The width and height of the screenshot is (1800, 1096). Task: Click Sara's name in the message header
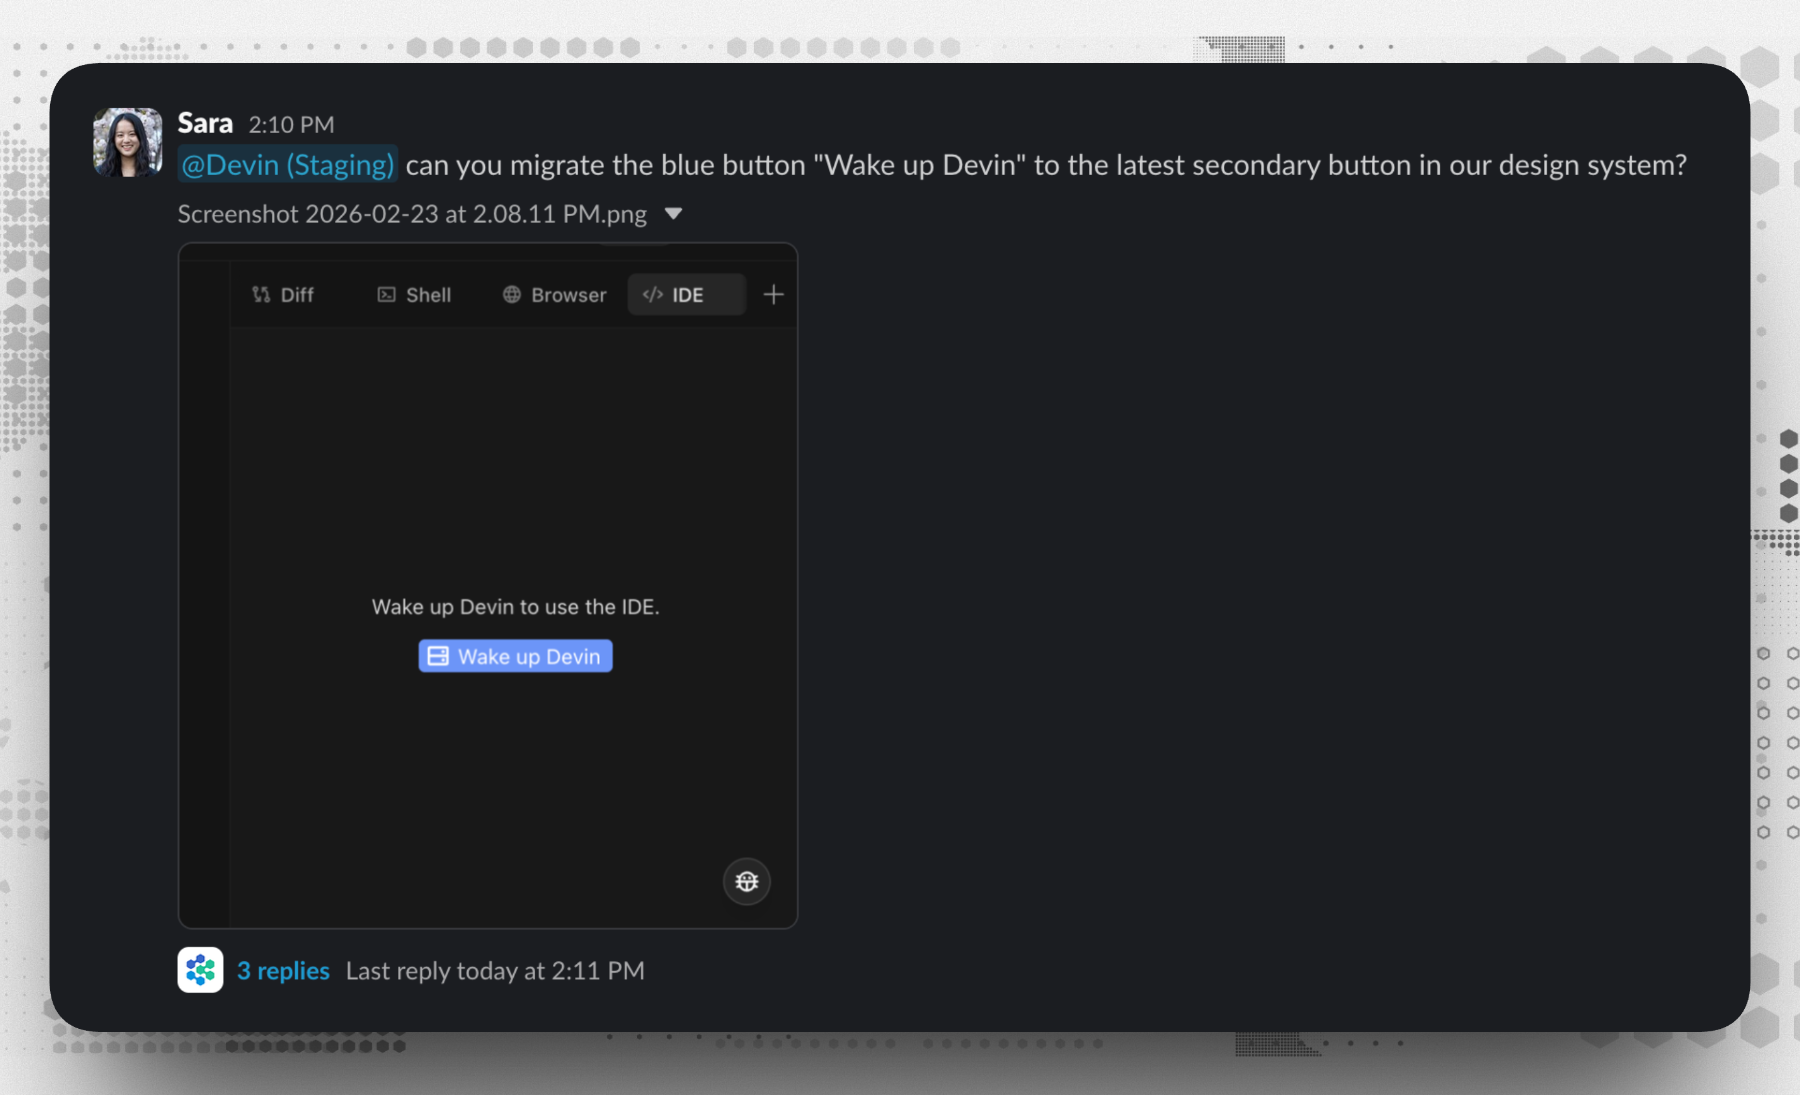(205, 123)
